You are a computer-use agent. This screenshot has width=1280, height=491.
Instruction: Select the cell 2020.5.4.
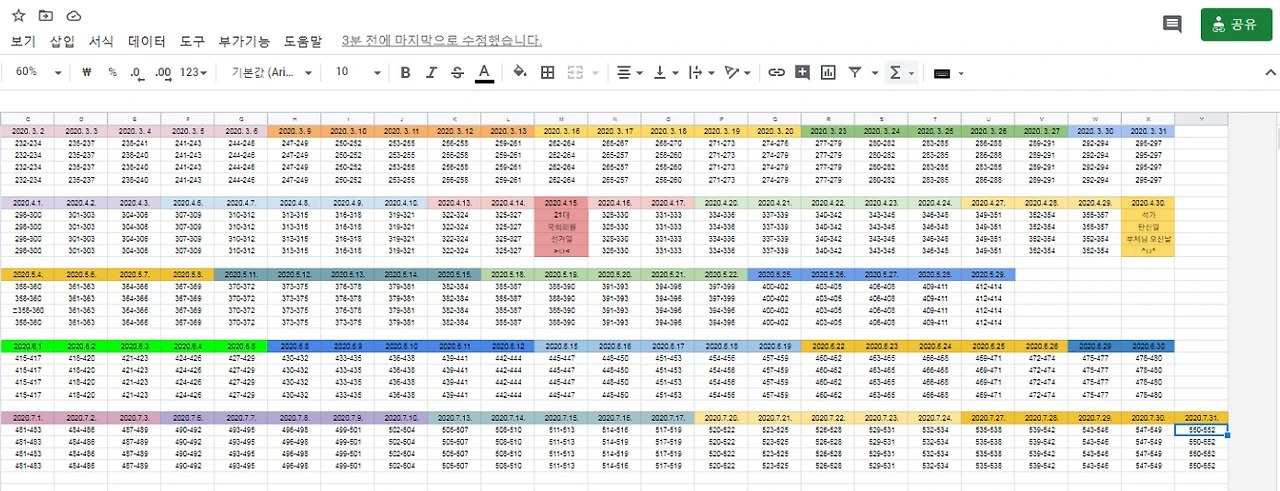(x=27, y=274)
